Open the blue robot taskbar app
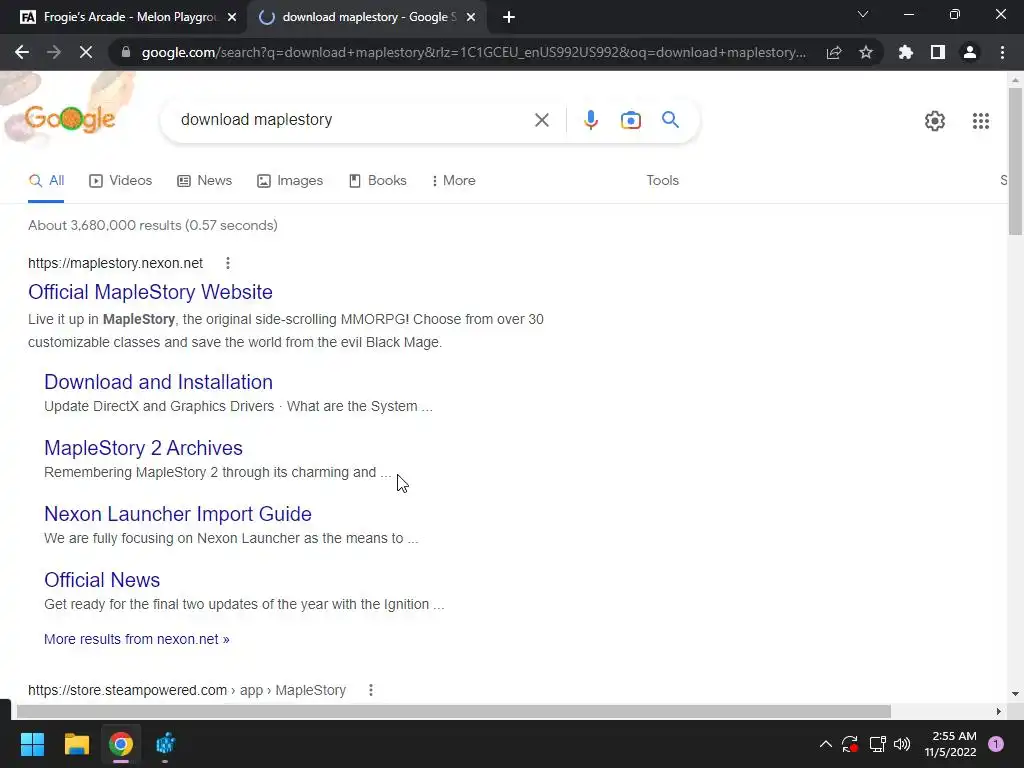 (x=165, y=744)
